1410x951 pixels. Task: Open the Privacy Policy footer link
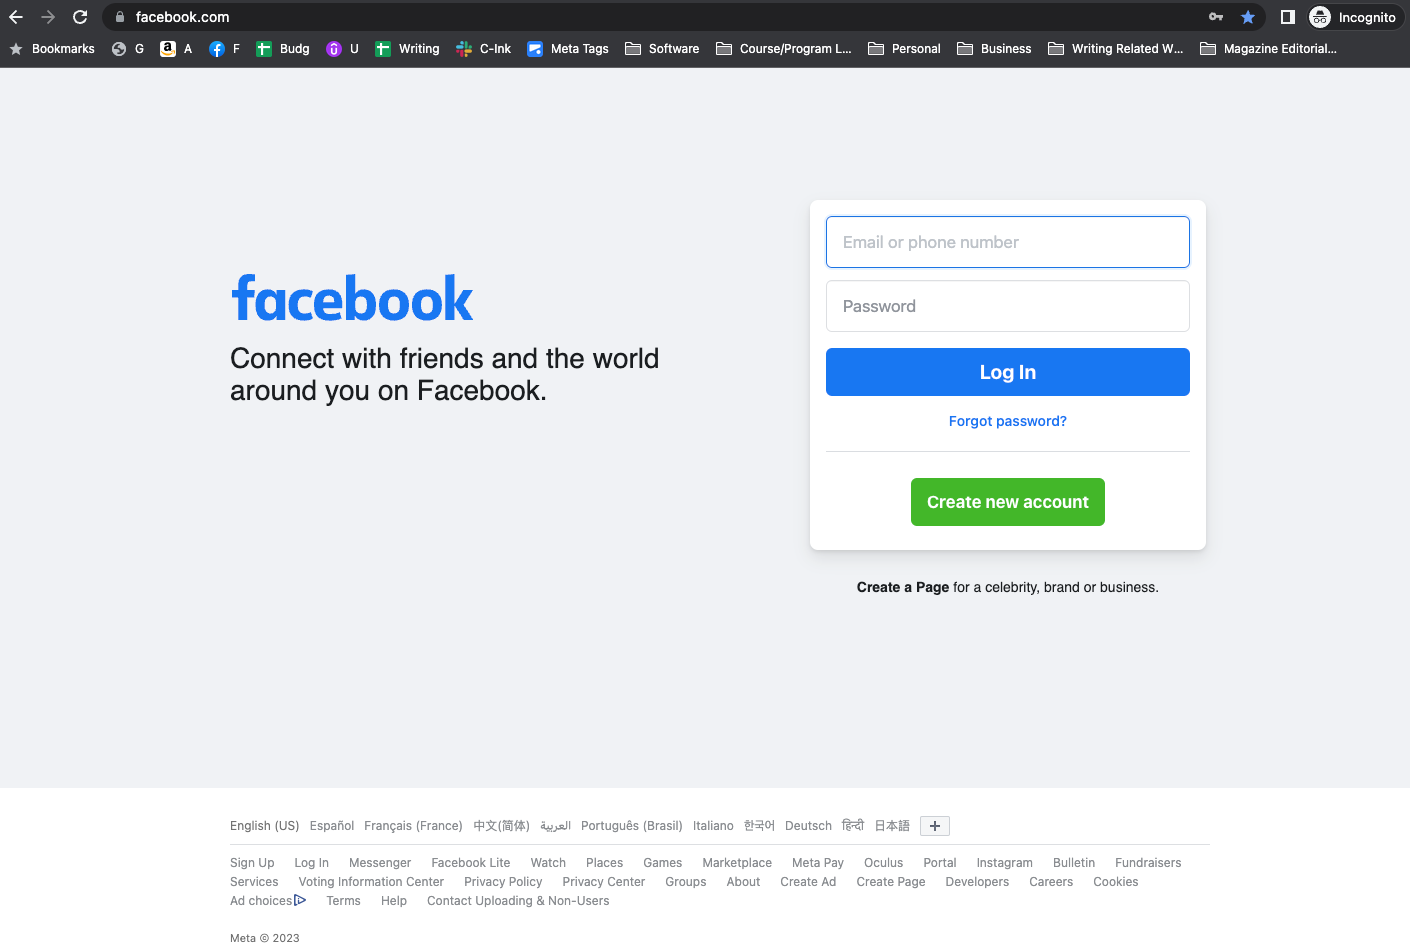503,882
